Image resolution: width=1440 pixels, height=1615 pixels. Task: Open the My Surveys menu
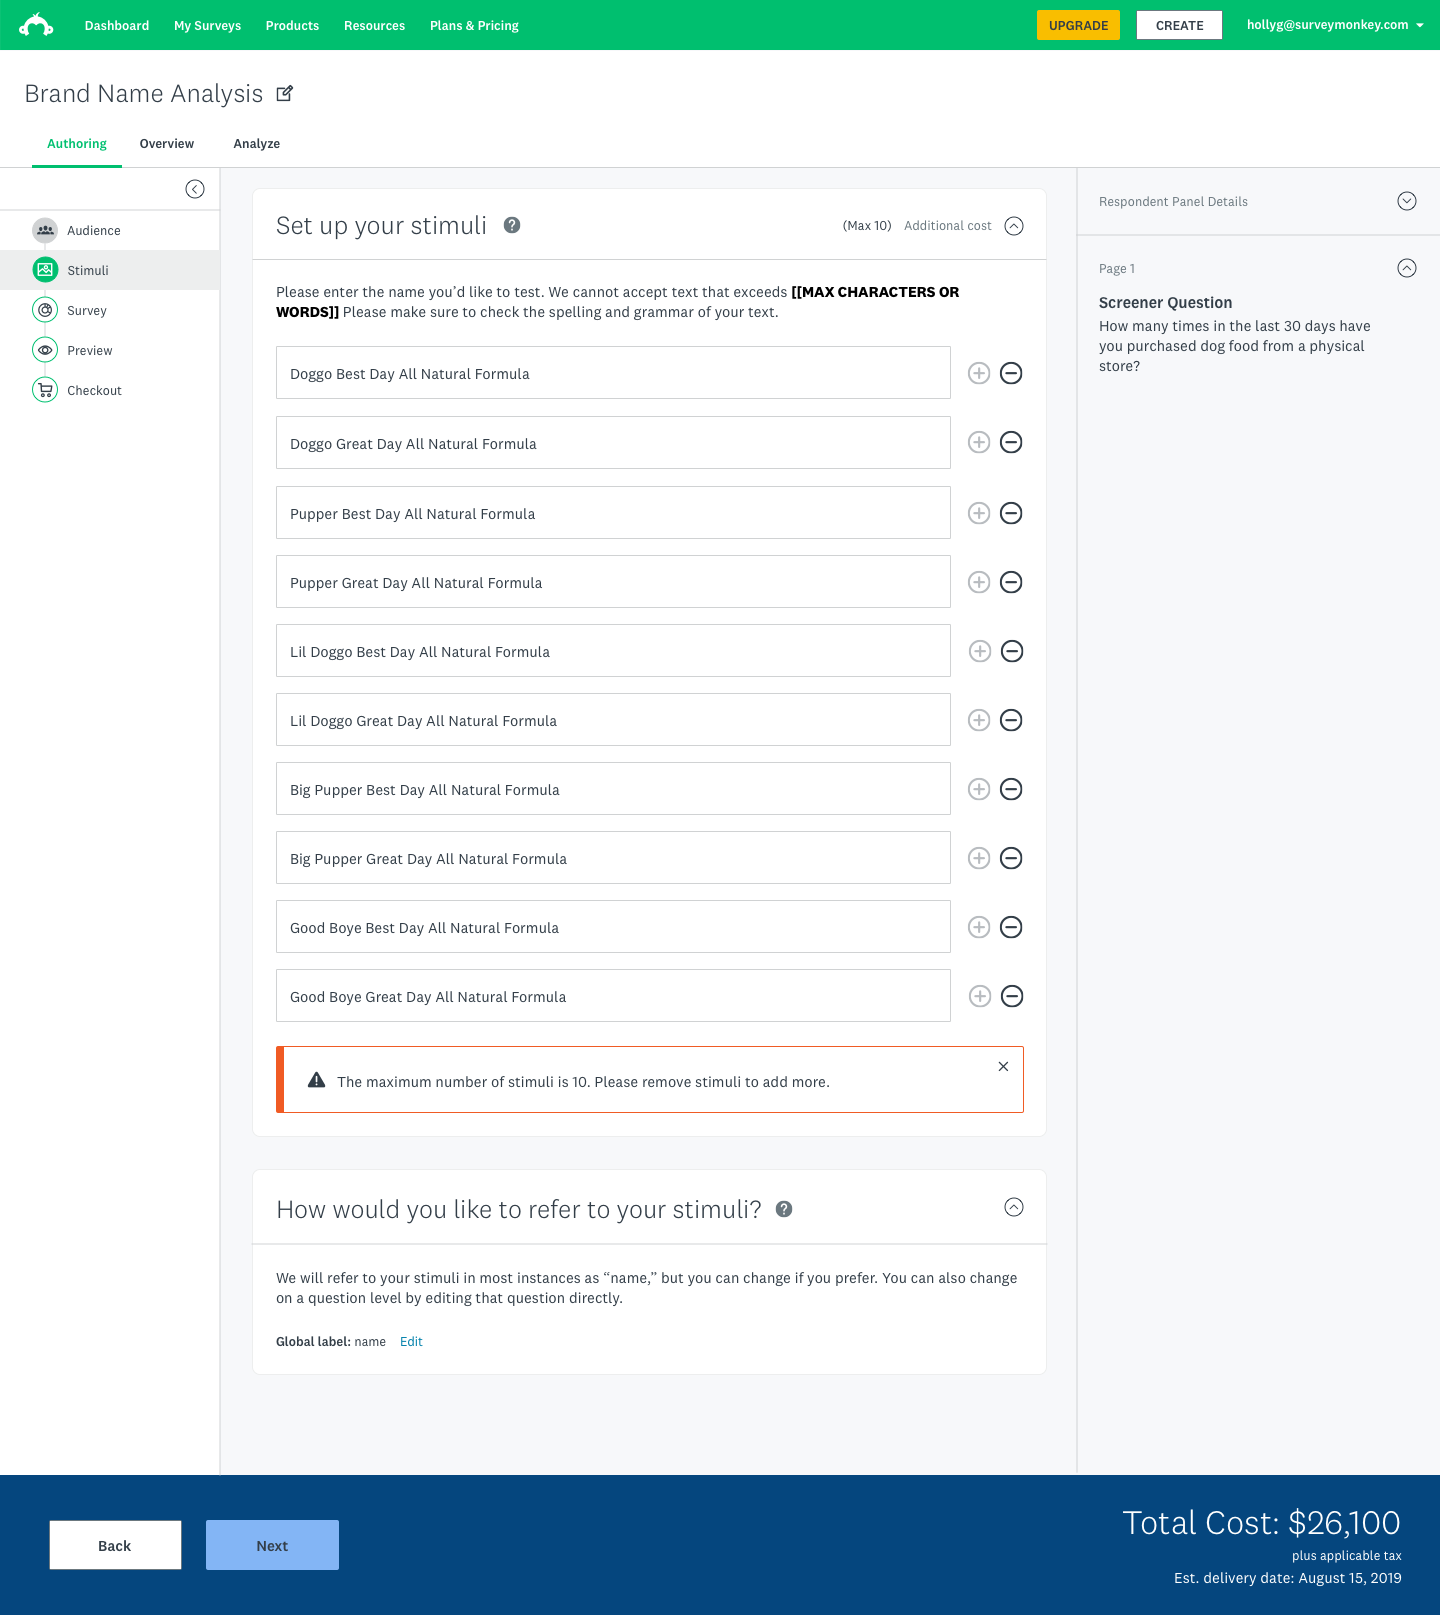207,26
